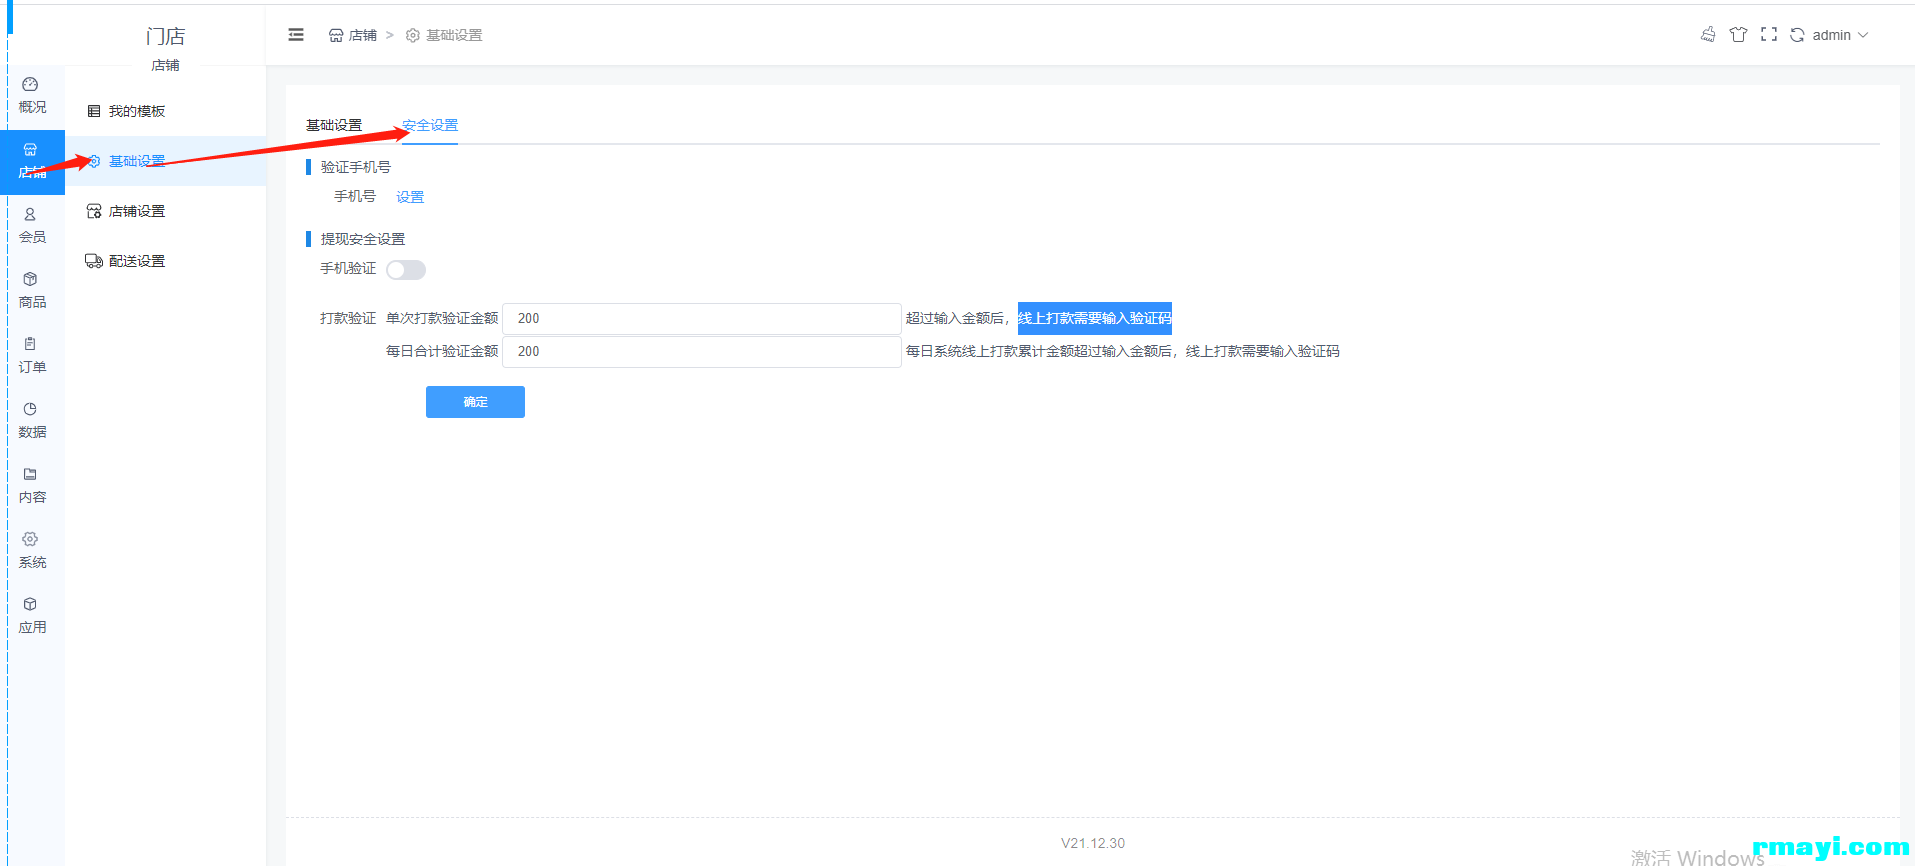Select 店铺设置 in the submenu
This screenshot has height=866, width=1915.
136,211
